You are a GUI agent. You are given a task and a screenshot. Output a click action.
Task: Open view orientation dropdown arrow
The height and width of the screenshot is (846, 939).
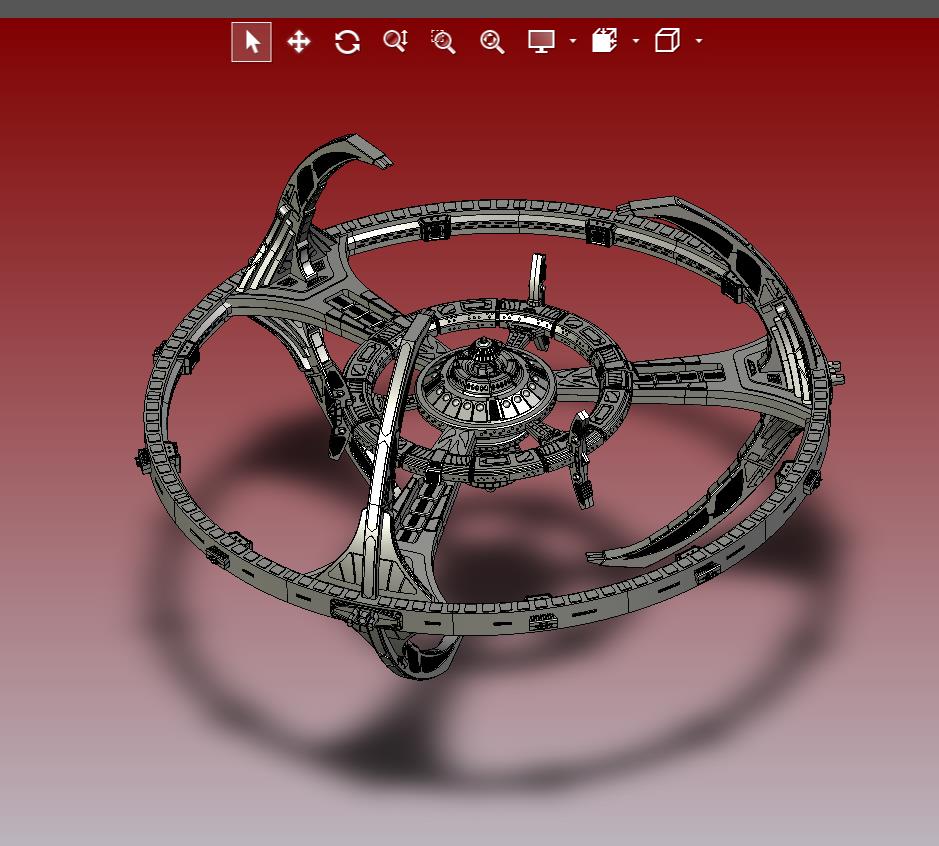(x=699, y=41)
